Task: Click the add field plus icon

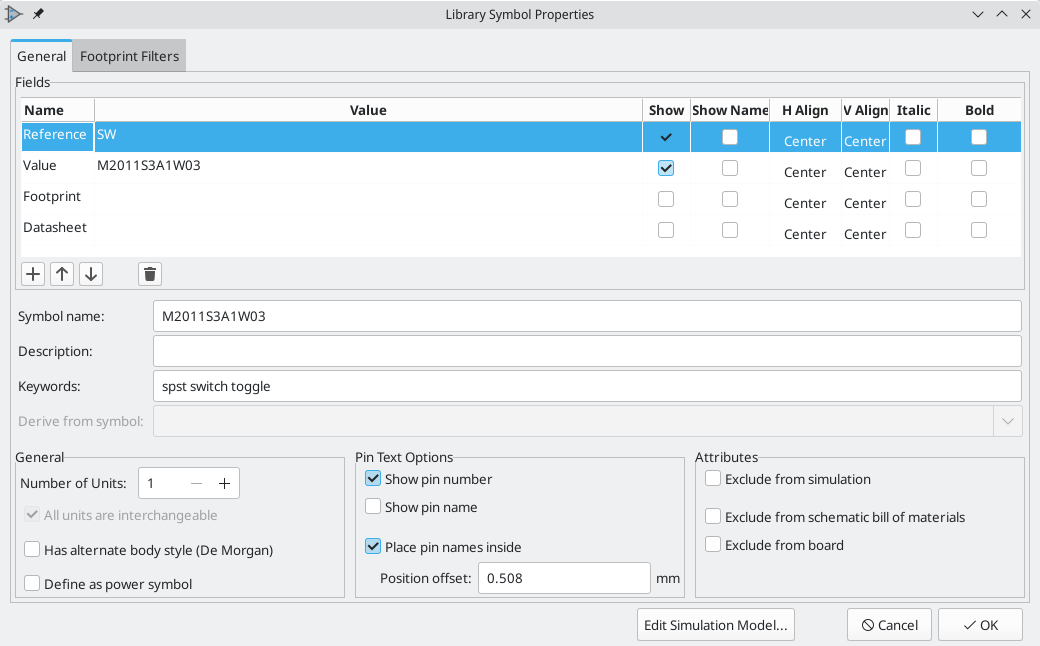Action: [x=33, y=274]
